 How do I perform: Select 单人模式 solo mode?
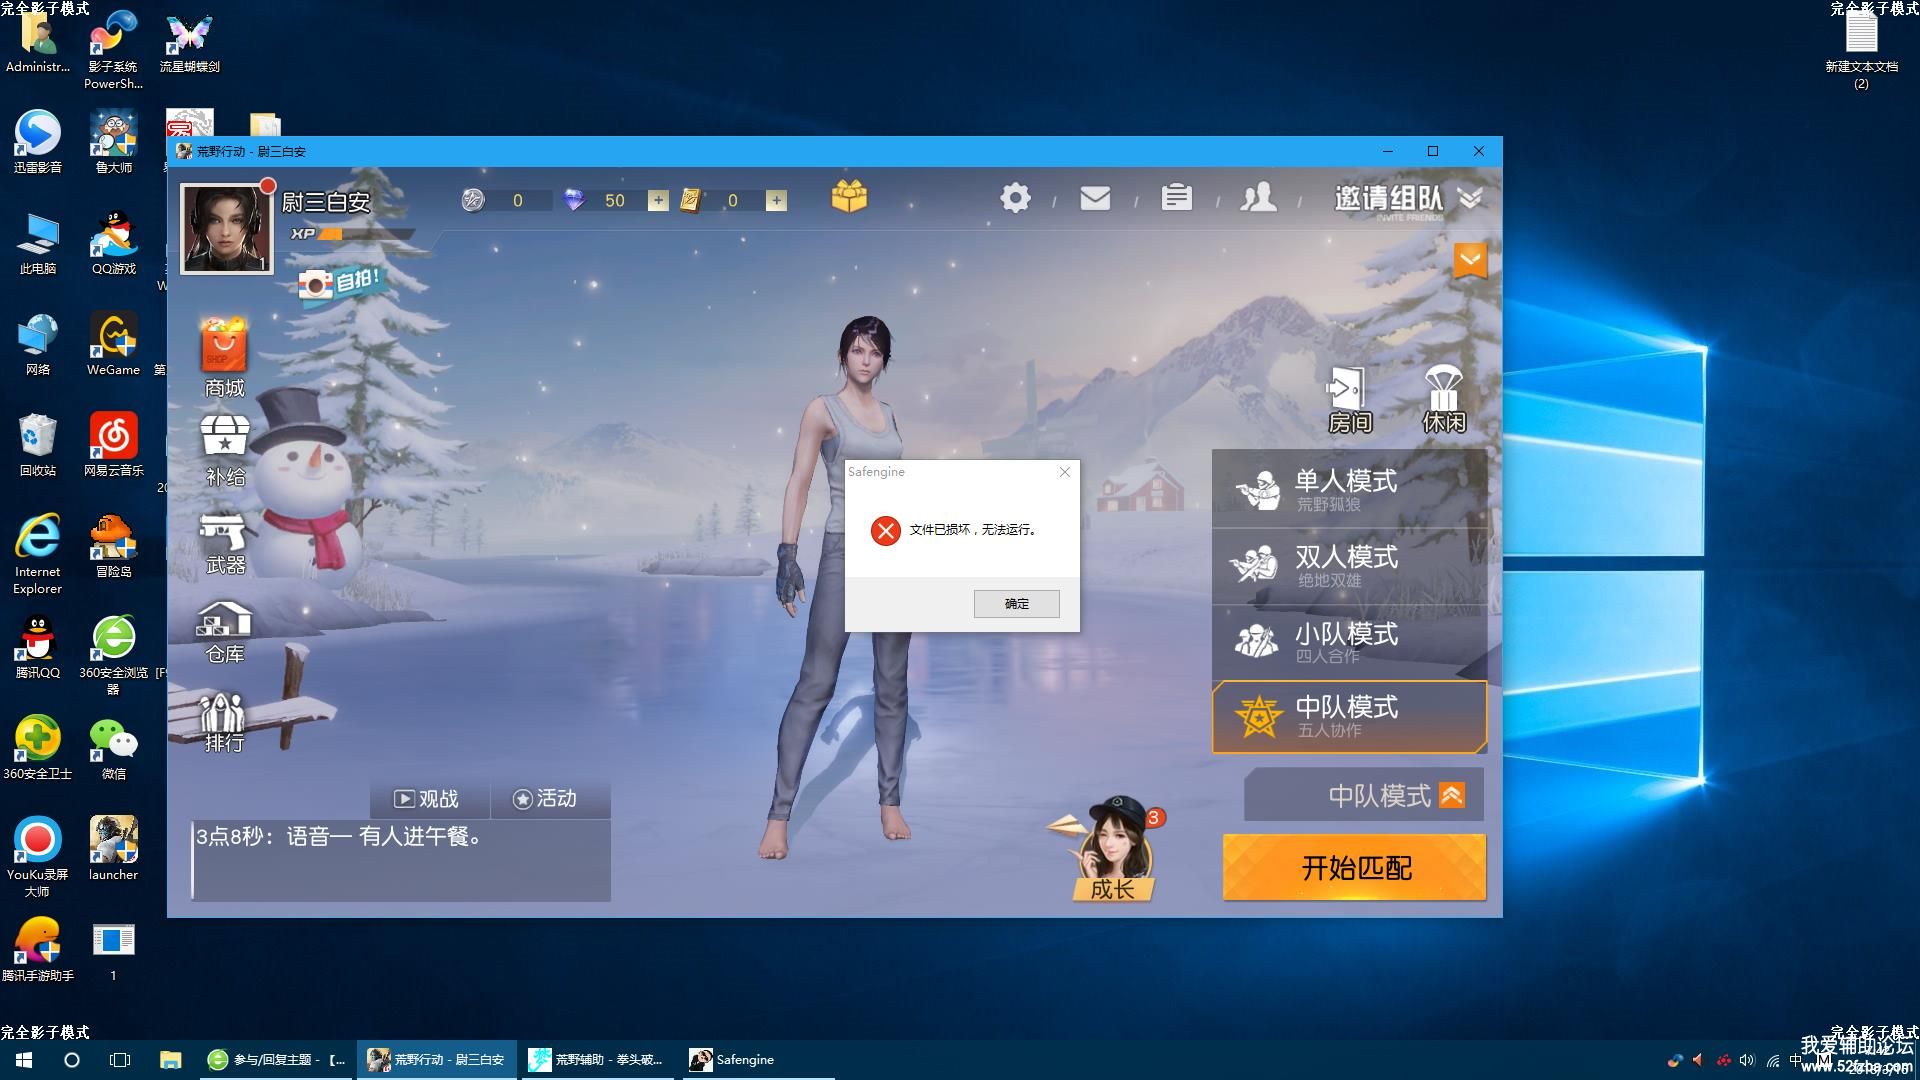tap(1349, 489)
